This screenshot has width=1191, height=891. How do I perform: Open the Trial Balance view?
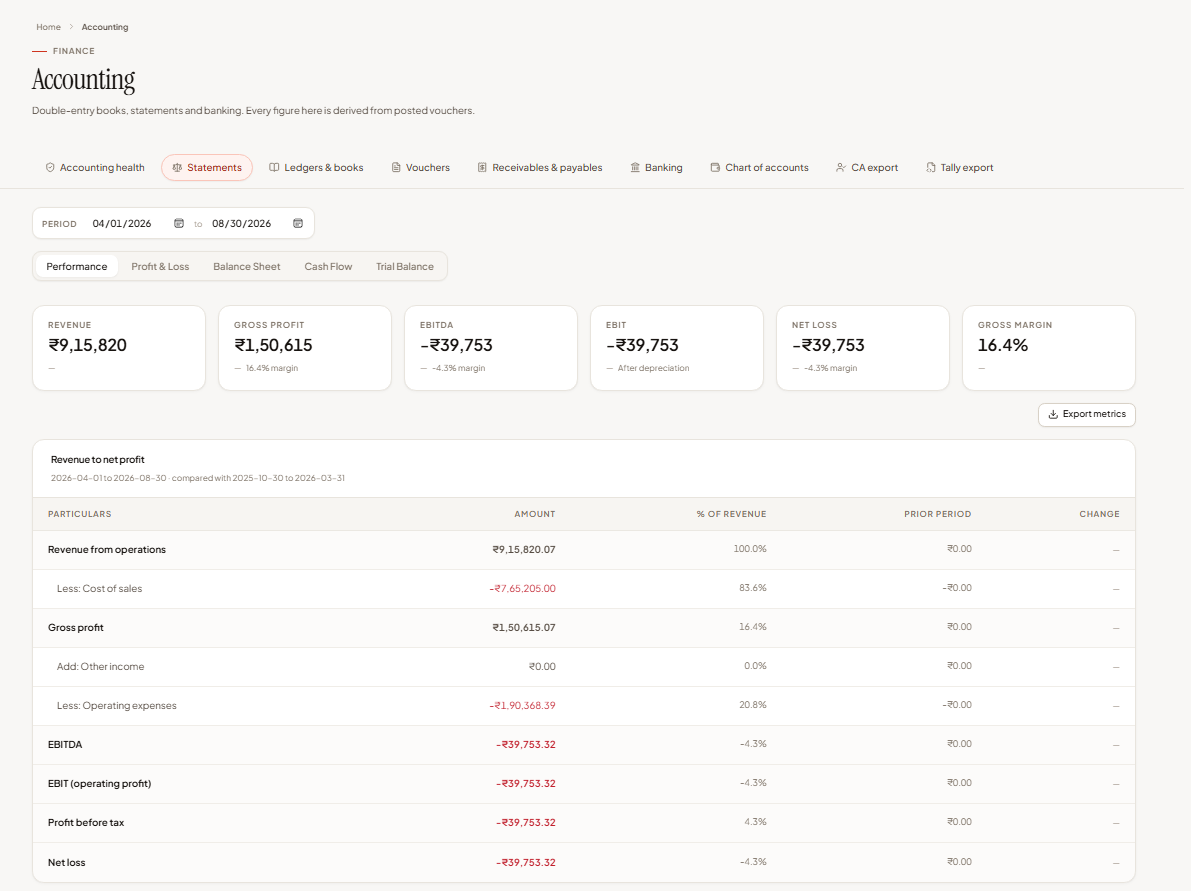pos(405,267)
